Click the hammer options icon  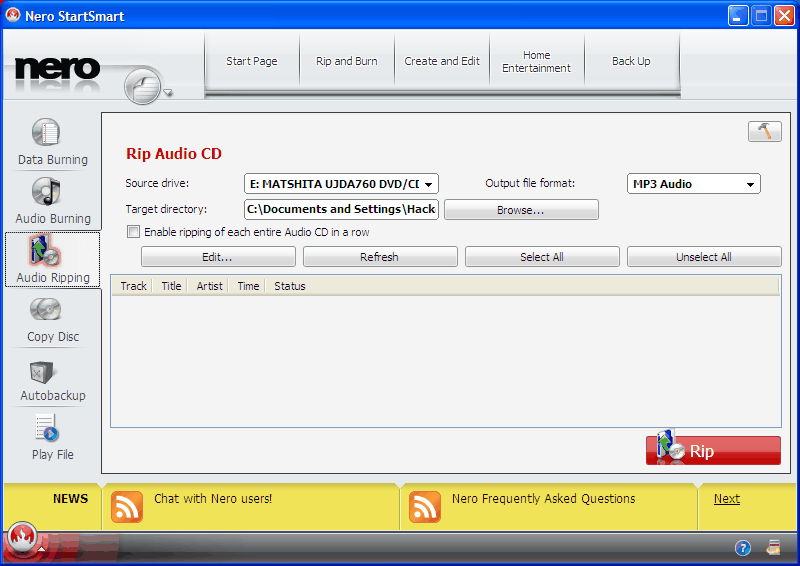[764, 132]
